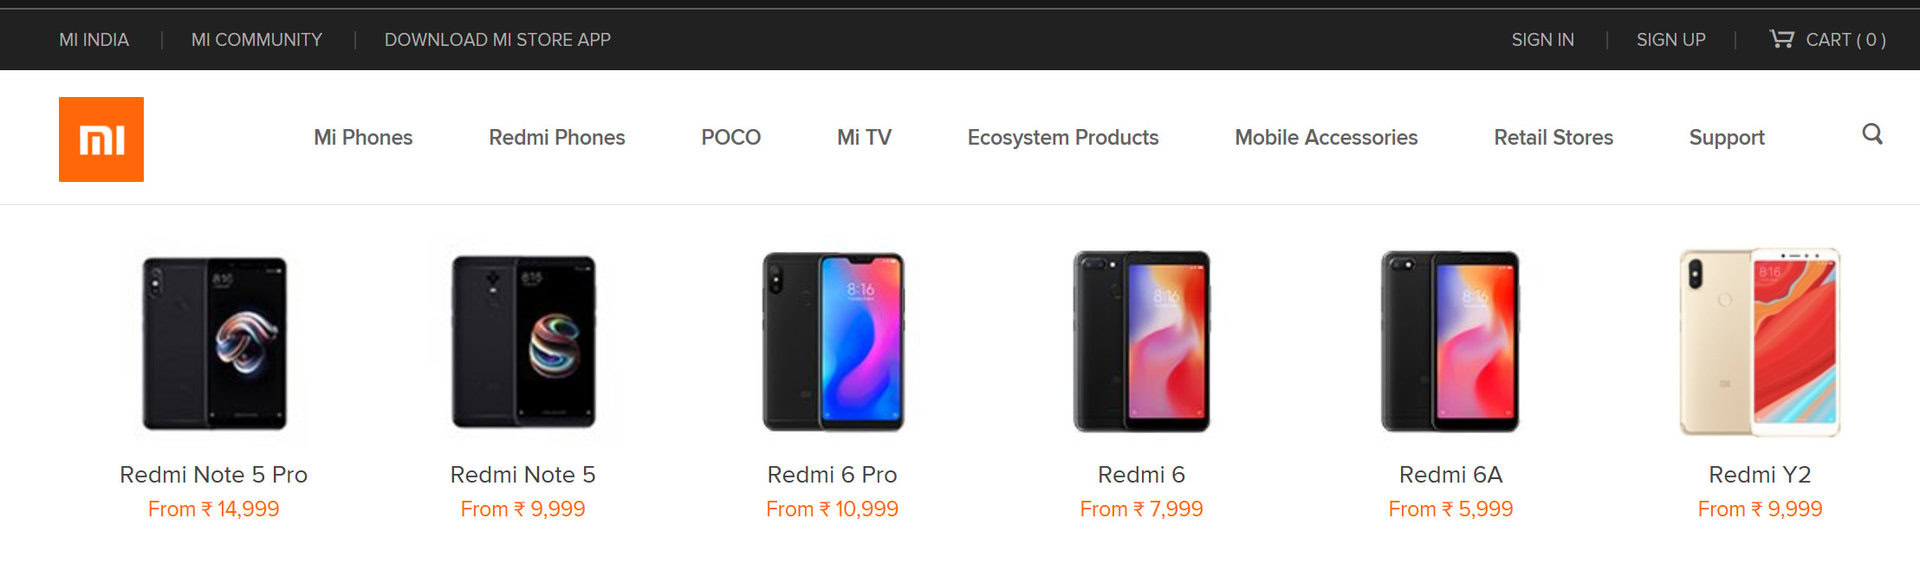
Task: Open the Redmi 6 Pro phone image
Action: tap(832, 342)
